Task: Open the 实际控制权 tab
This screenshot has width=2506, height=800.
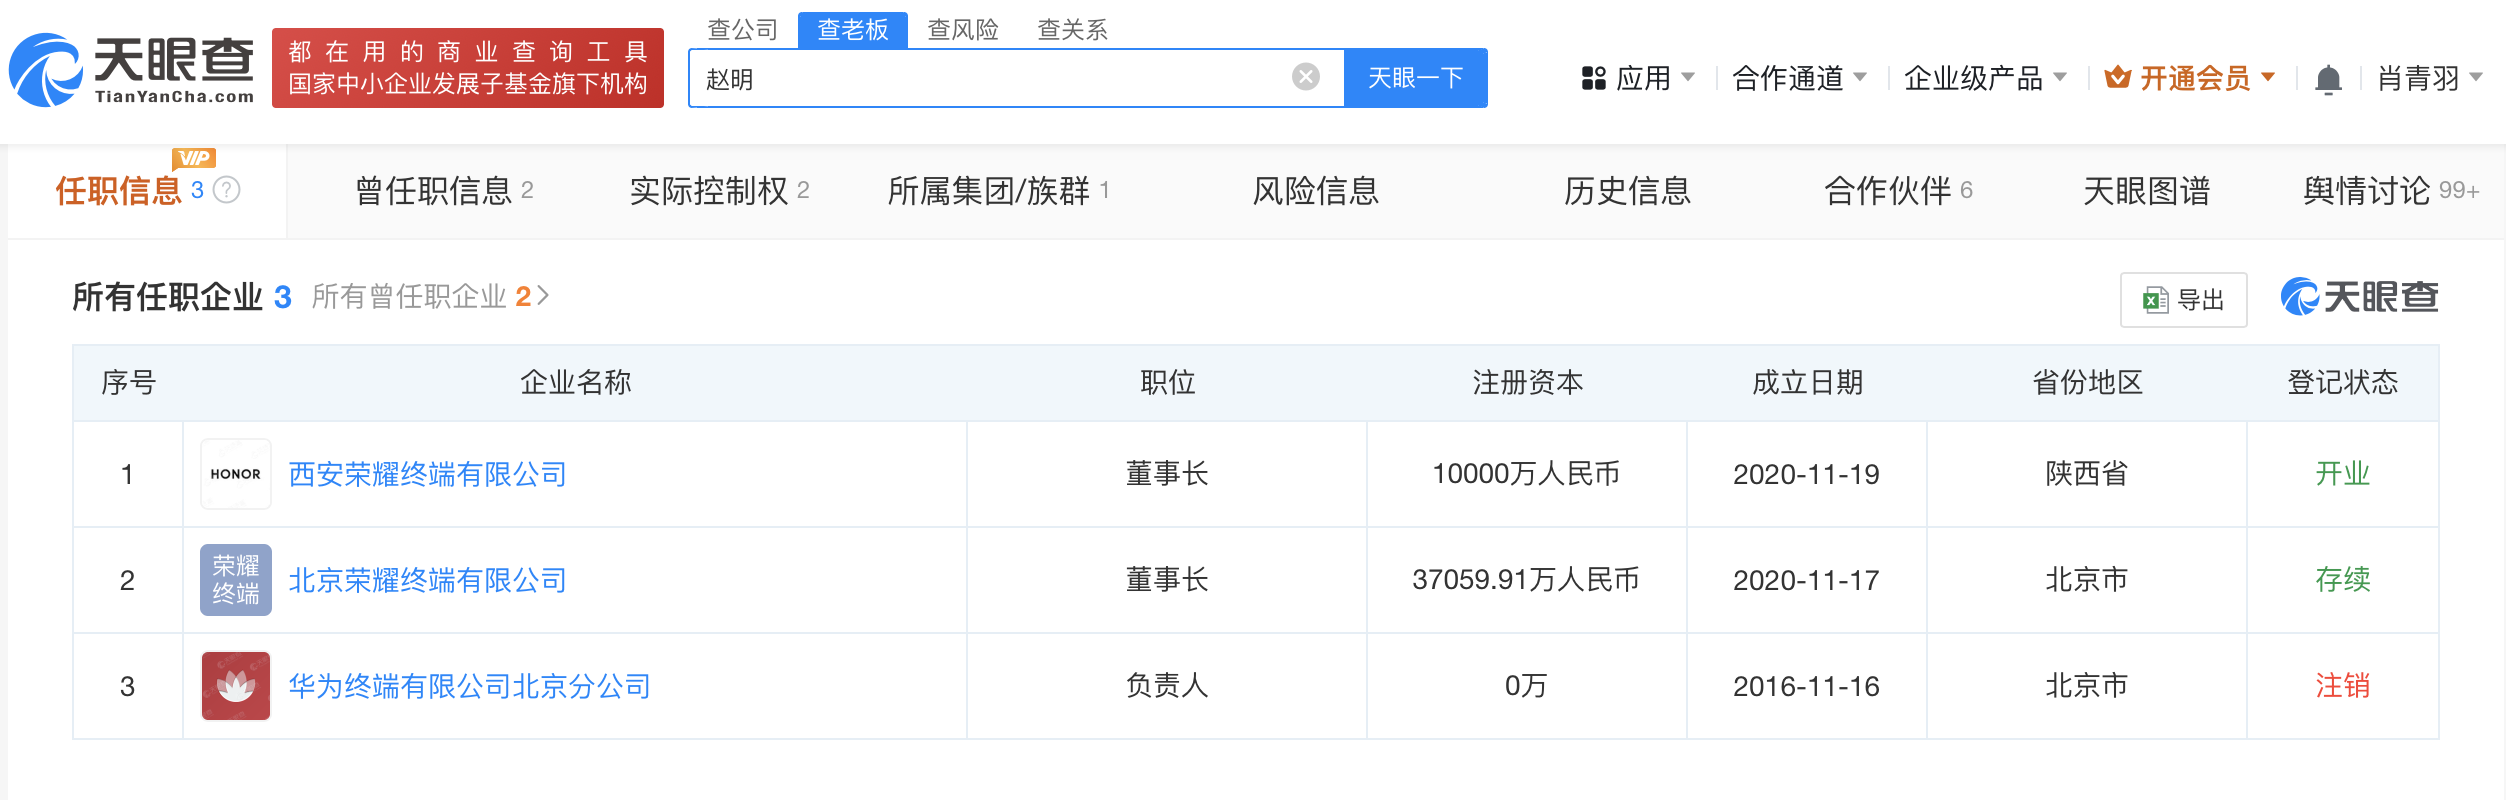Action: tap(719, 191)
